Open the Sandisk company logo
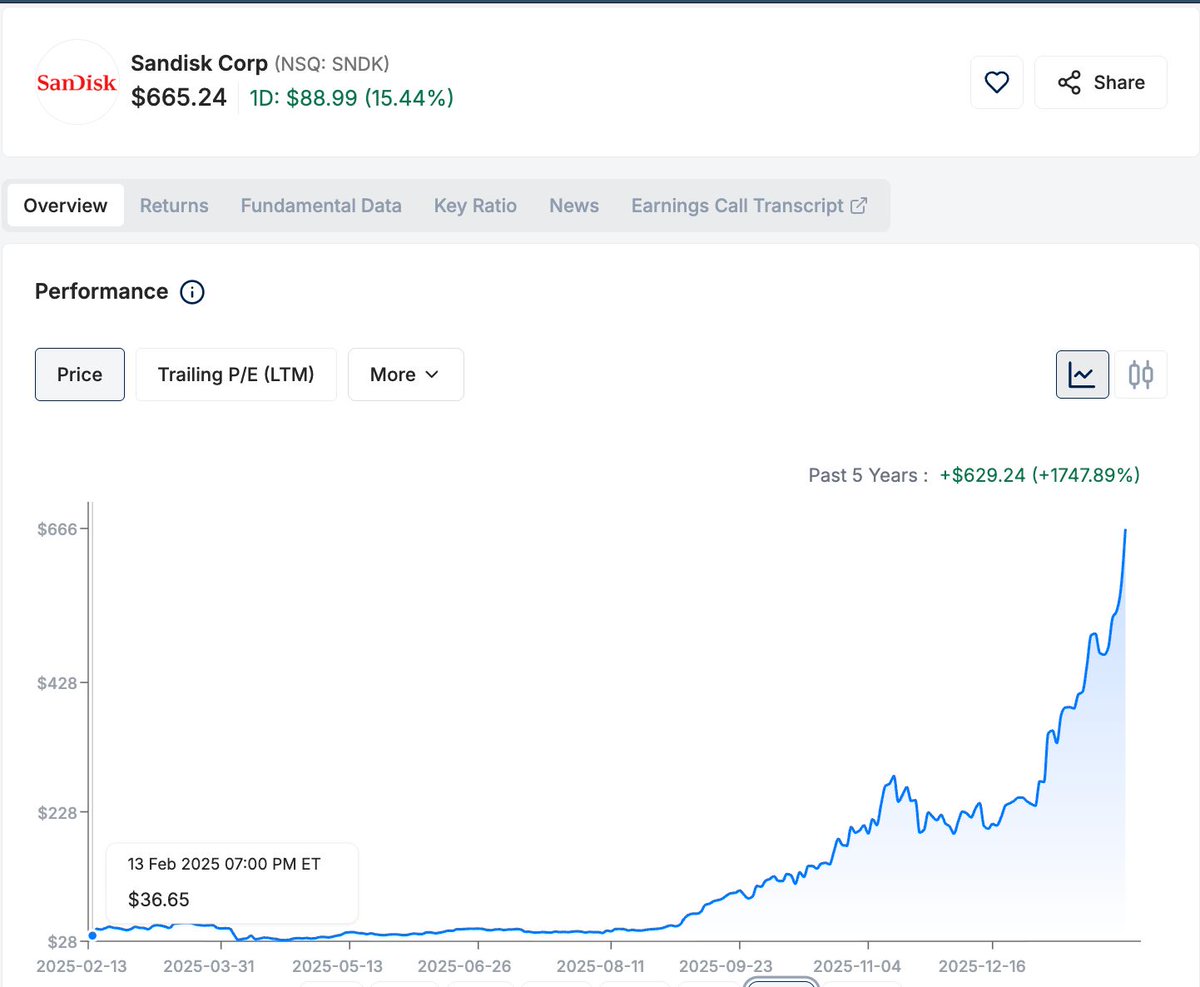The image size is (1200, 987). [x=76, y=82]
